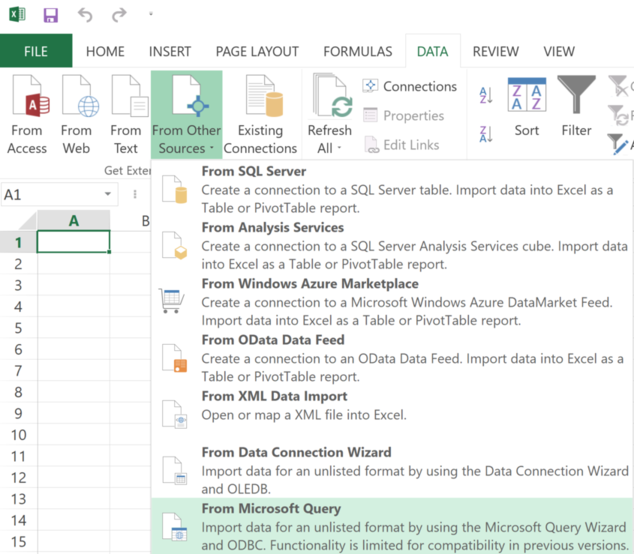Click cell A3
634x554 pixels.
[x=74, y=285]
